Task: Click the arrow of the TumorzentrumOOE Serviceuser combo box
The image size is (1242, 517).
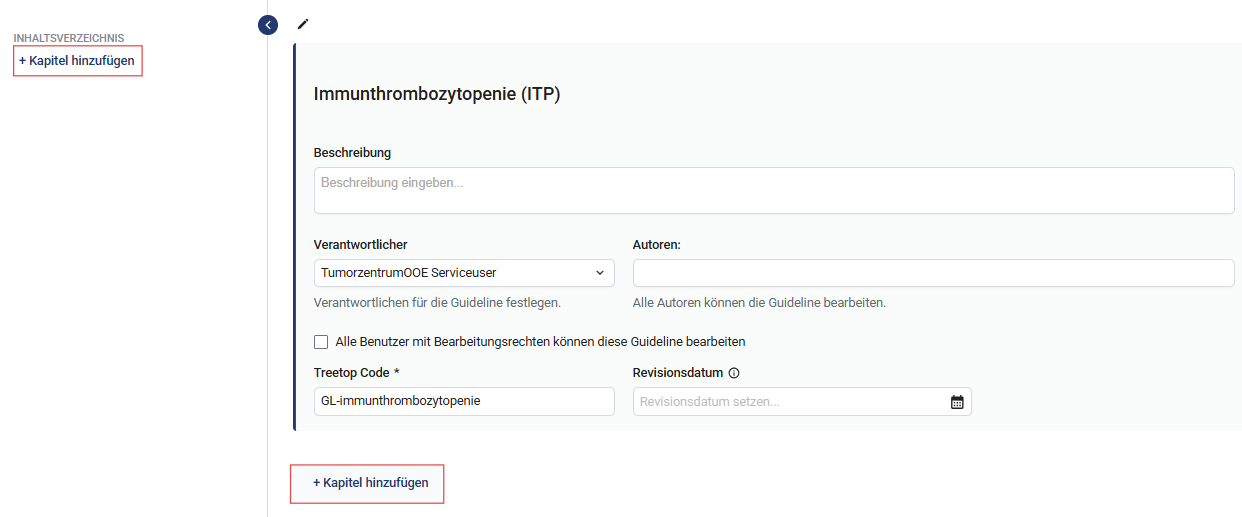Action: pos(600,273)
